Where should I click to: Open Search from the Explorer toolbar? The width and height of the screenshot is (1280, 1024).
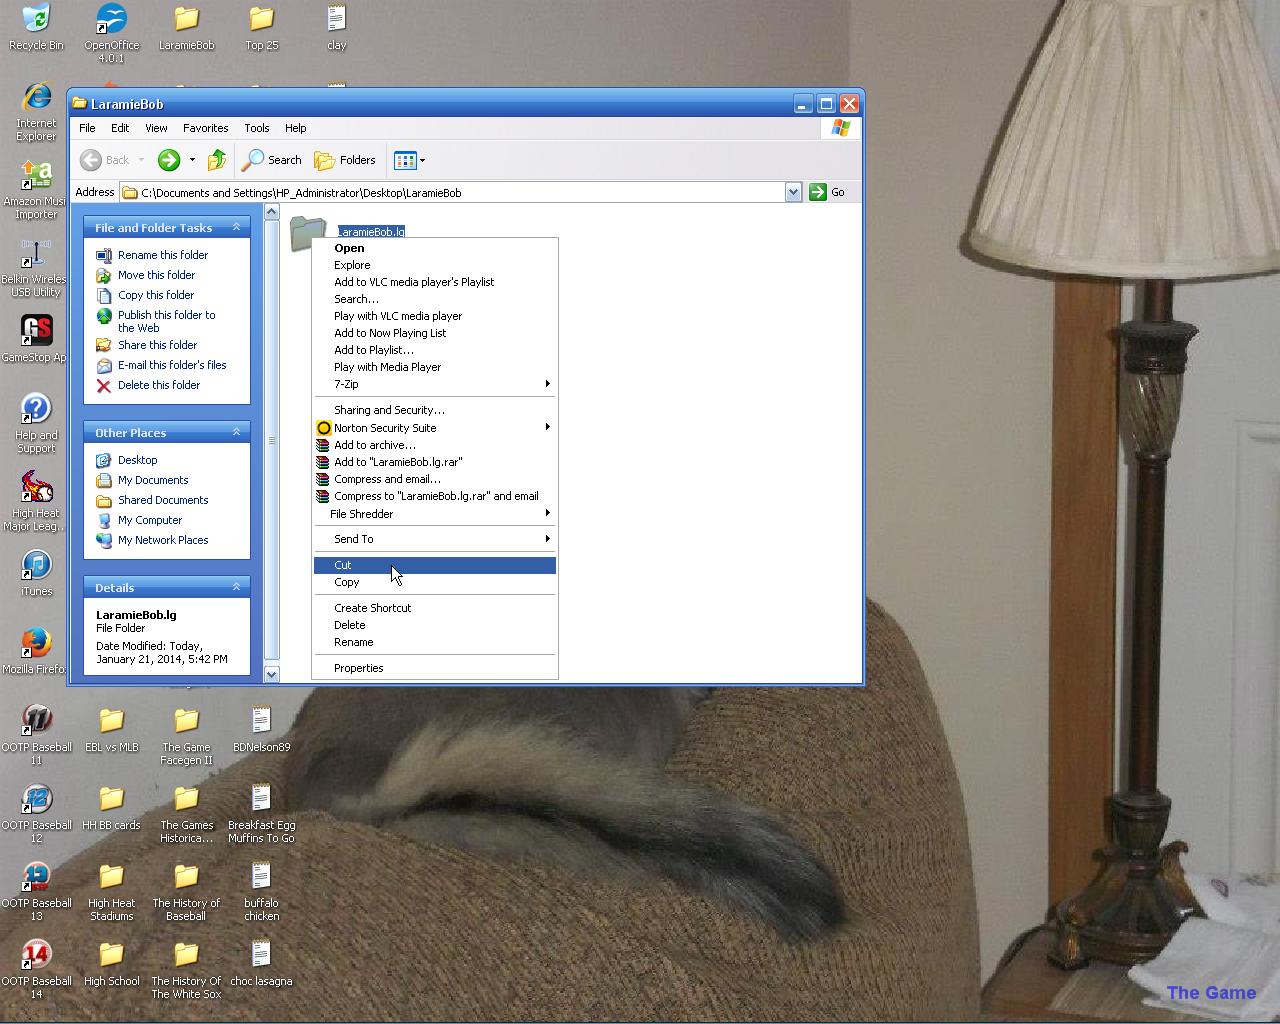click(x=272, y=160)
